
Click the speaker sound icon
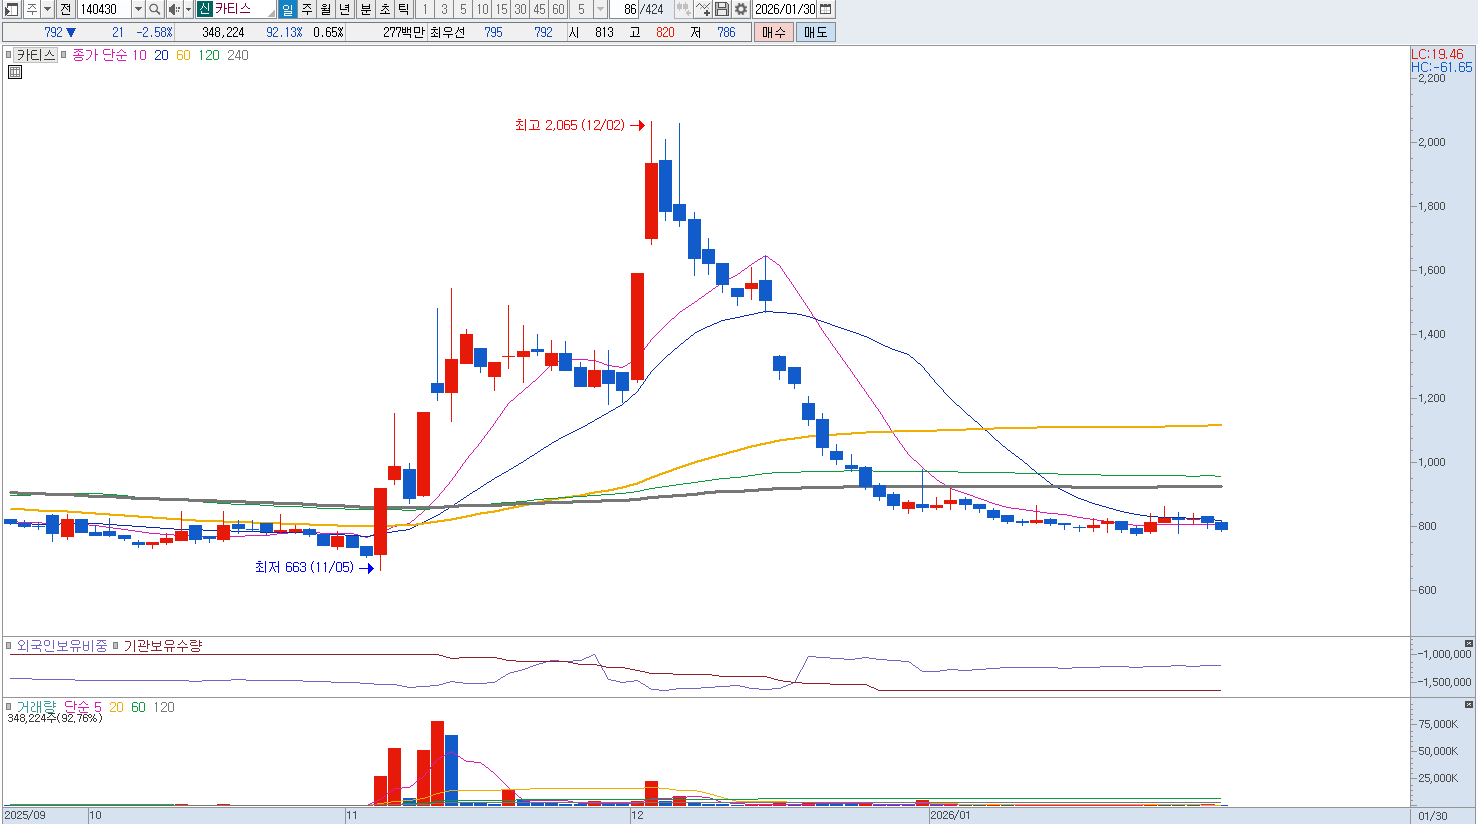tap(174, 9)
